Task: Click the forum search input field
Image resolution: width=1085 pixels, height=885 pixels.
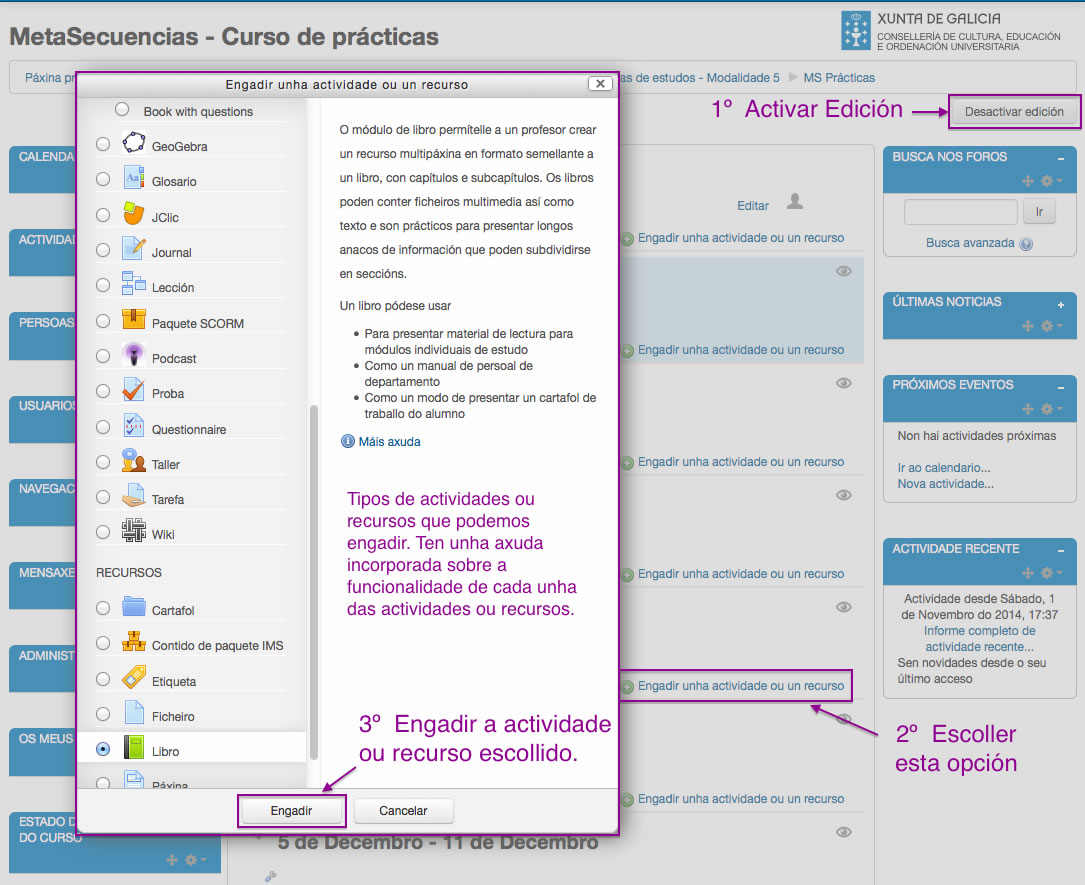Action: point(960,211)
